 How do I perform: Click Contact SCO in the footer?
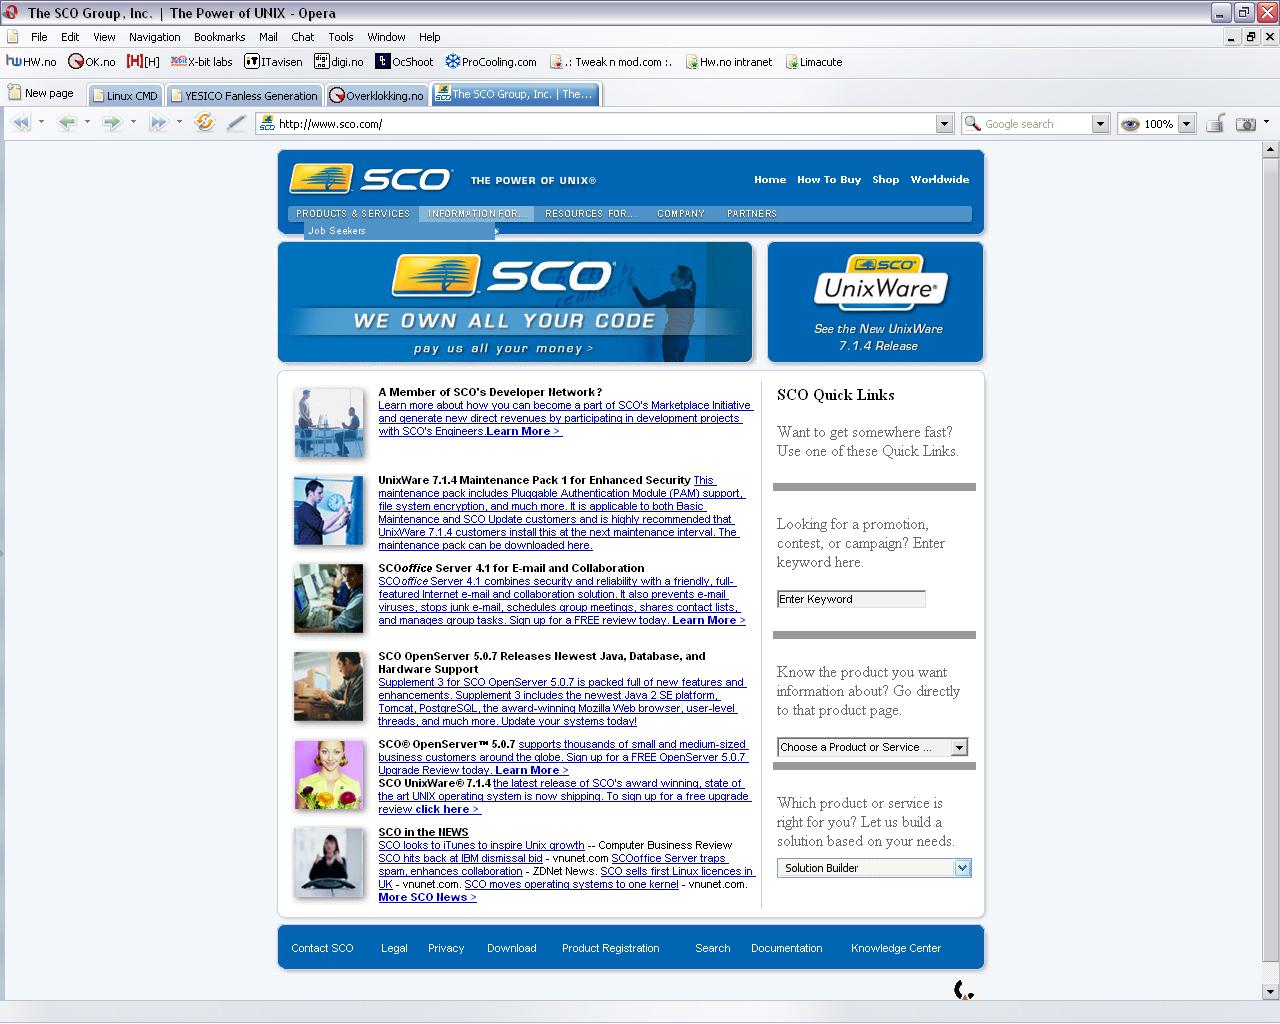pos(322,948)
